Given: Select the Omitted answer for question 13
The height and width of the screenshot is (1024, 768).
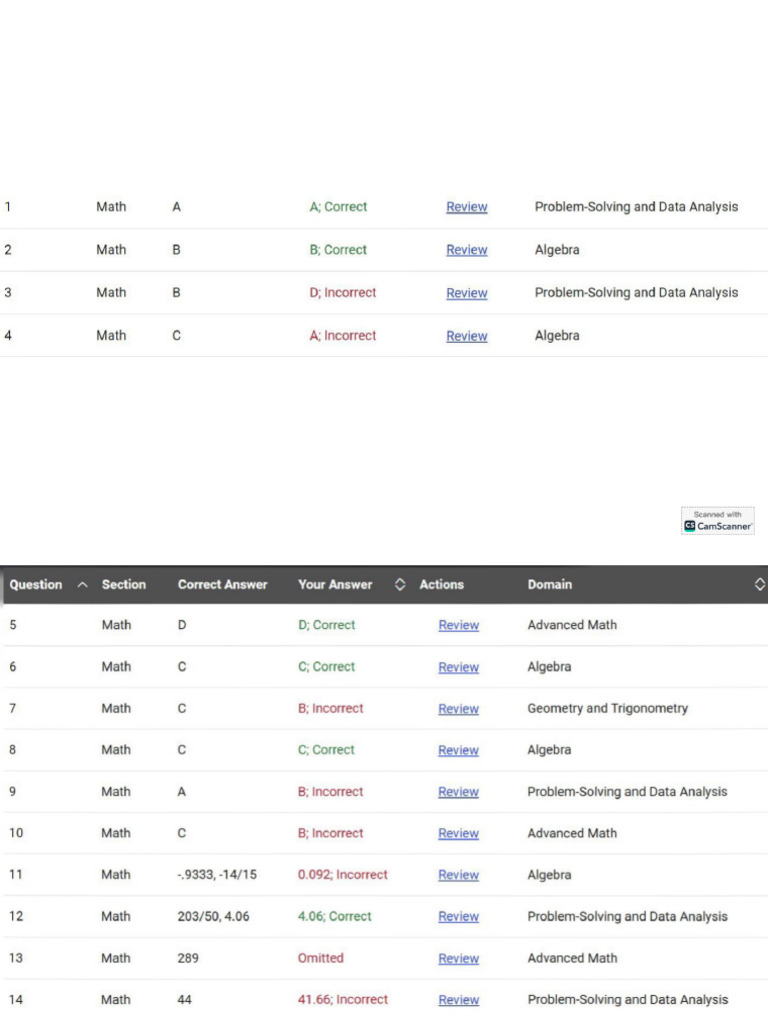Looking at the screenshot, I should (x=321, y=958).
